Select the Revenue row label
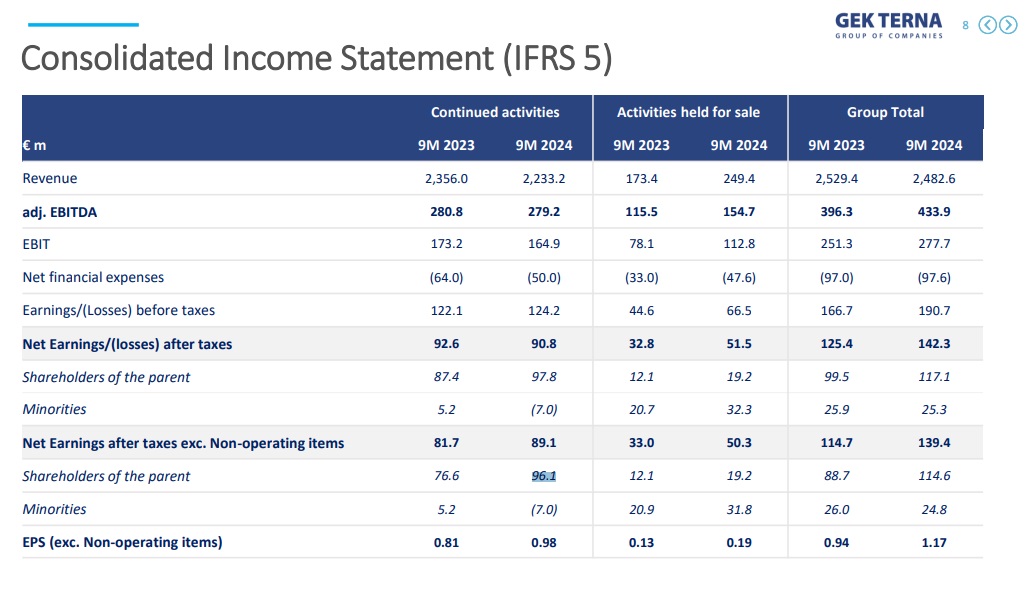This screenshot has height=596, width=1036. 50,178
